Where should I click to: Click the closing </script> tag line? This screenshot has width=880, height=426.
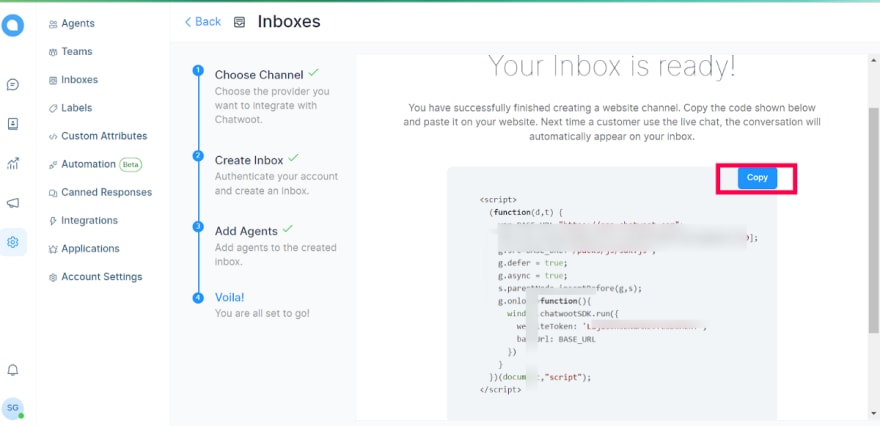[500, 390]
